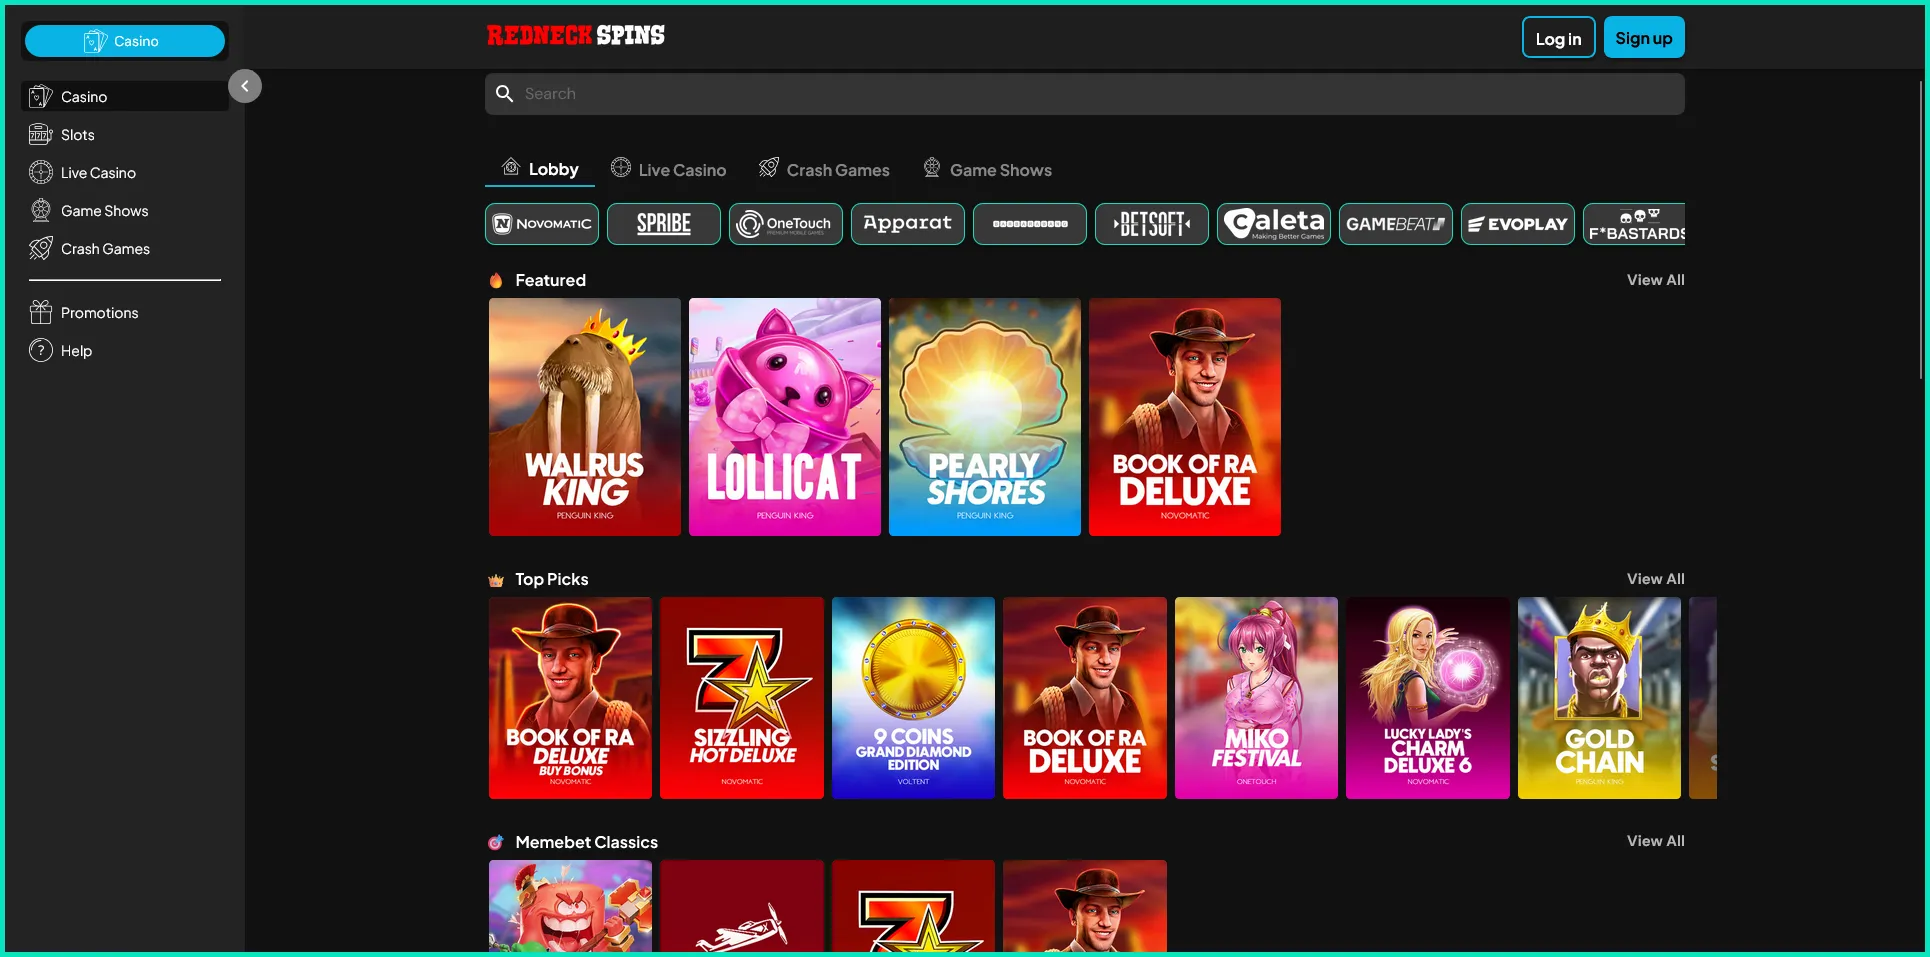1930x957 pixels.
Task: Filter by Apparat provider
Action: tap(908, 224)
